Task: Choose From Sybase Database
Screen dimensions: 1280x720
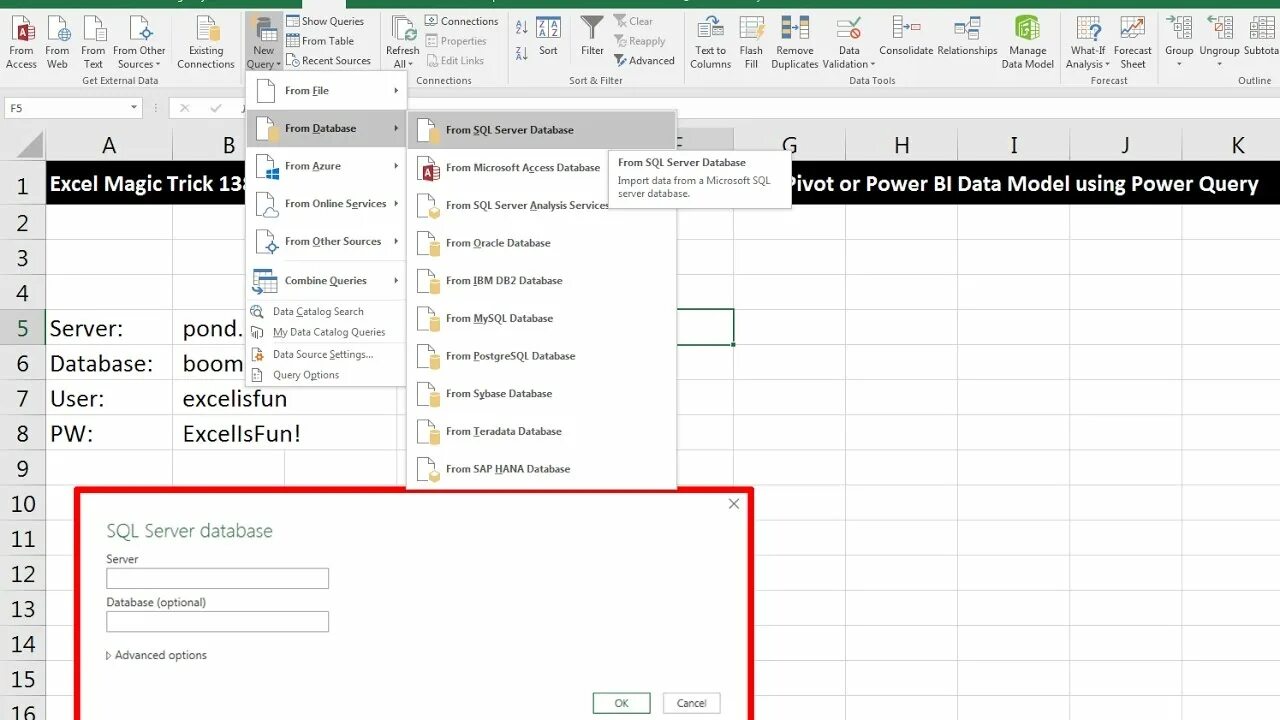Action: [542, 394]
